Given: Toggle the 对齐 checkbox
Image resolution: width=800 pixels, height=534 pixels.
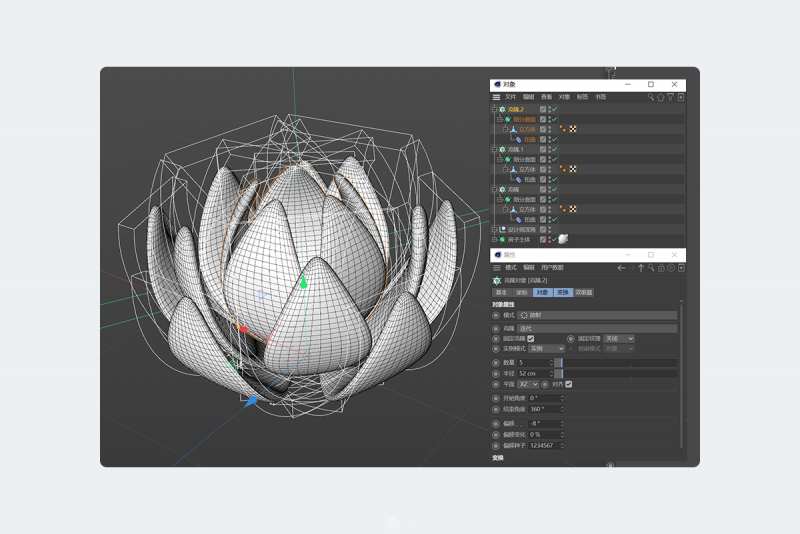Looking at the screenshot, I should [569, 384].
